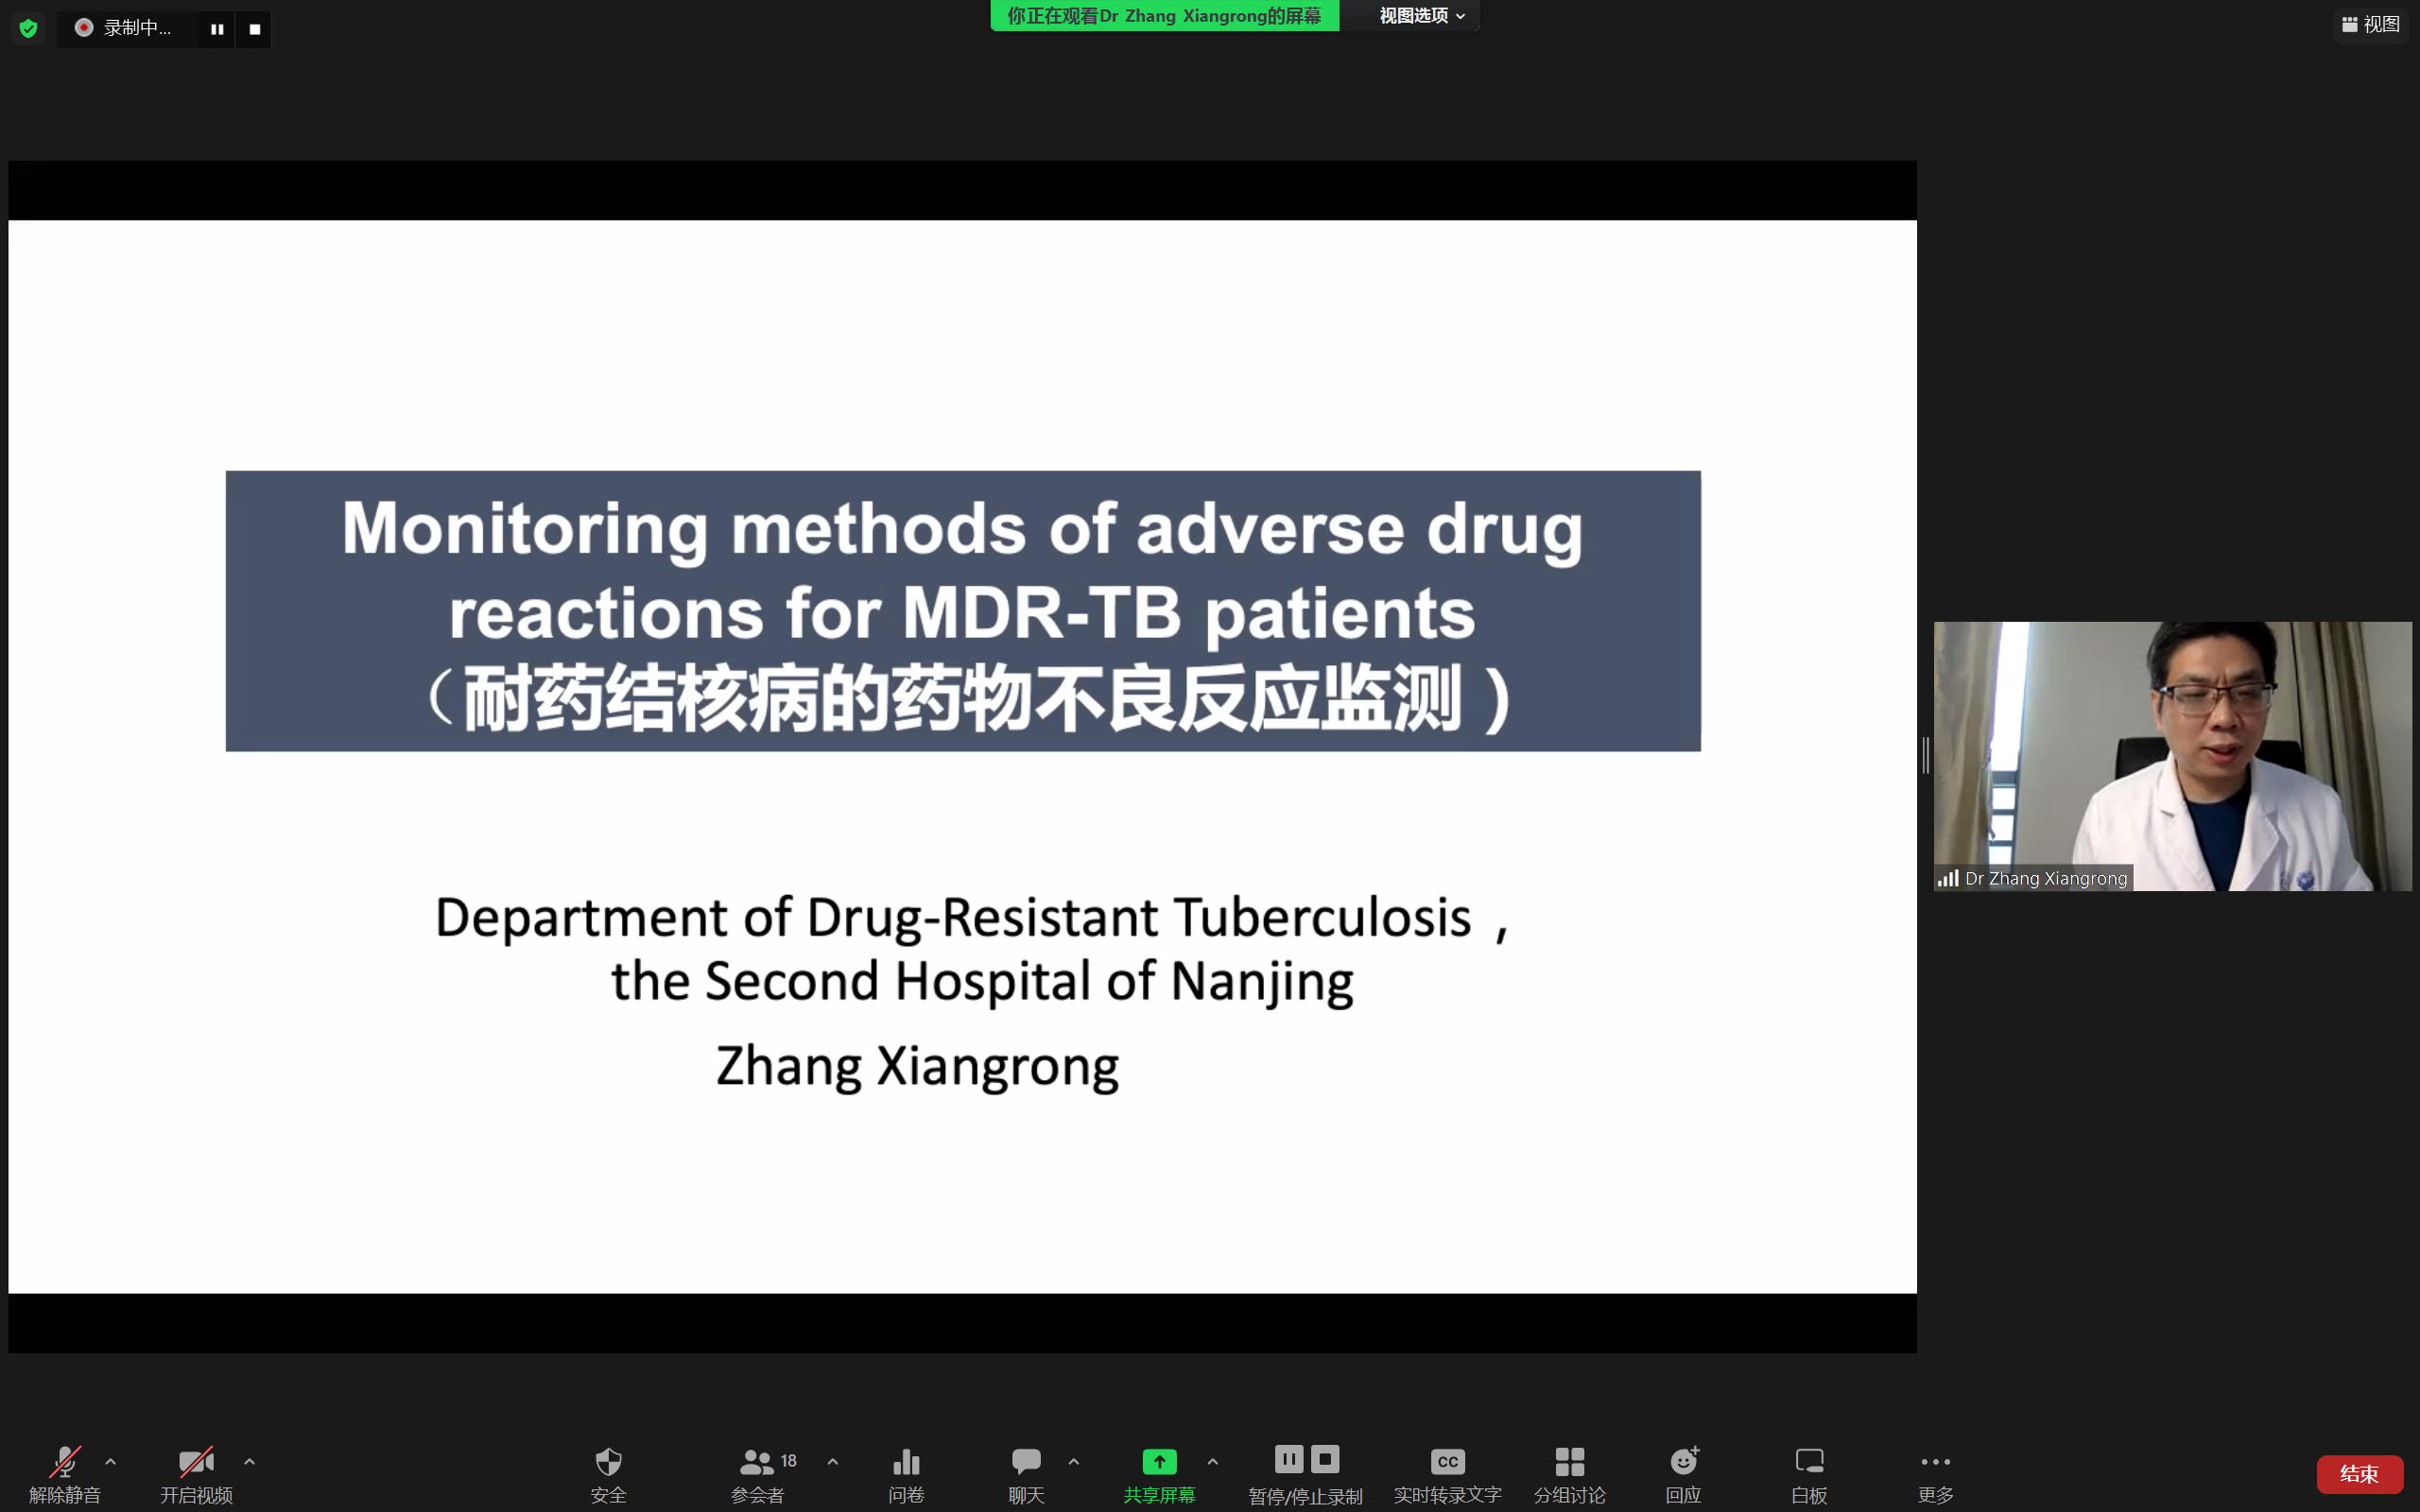Click the 录制中 recording status label
This screenshot has height=1512, width=2420.
click(x=138, y=28)
